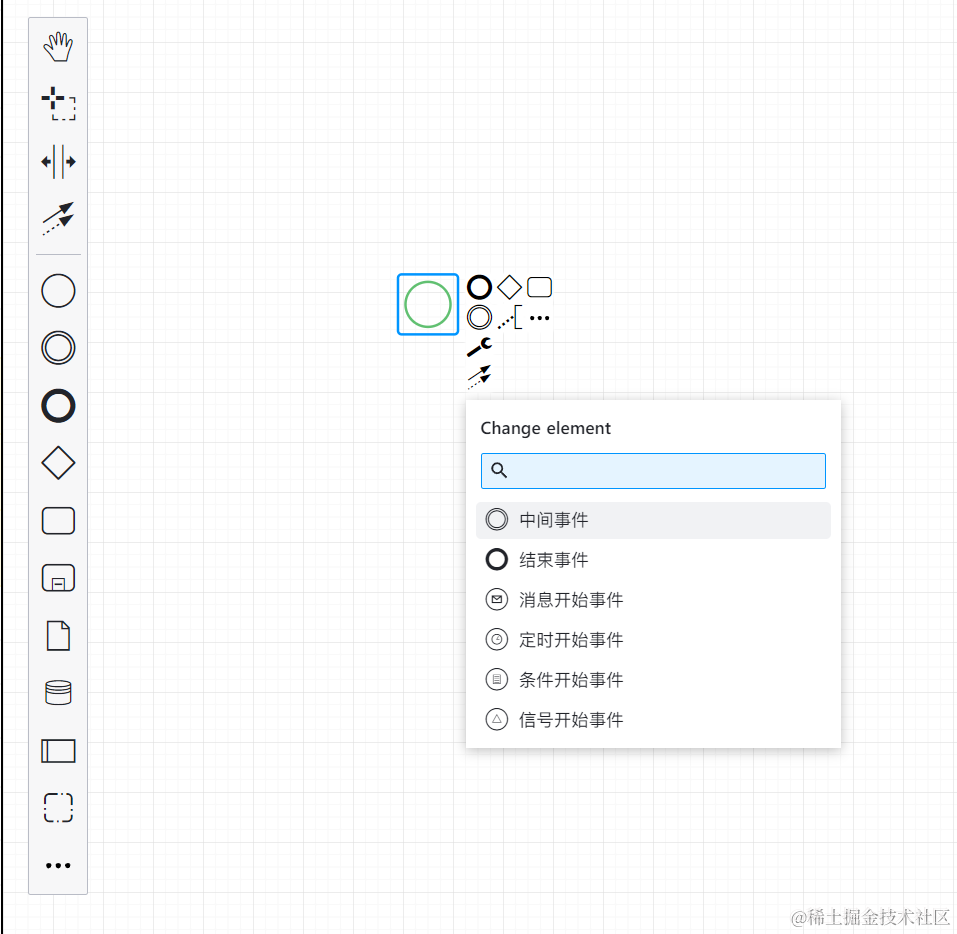Create expanded subprocess from palette
This screenshot has width=957, height=934.
[58, 577]
